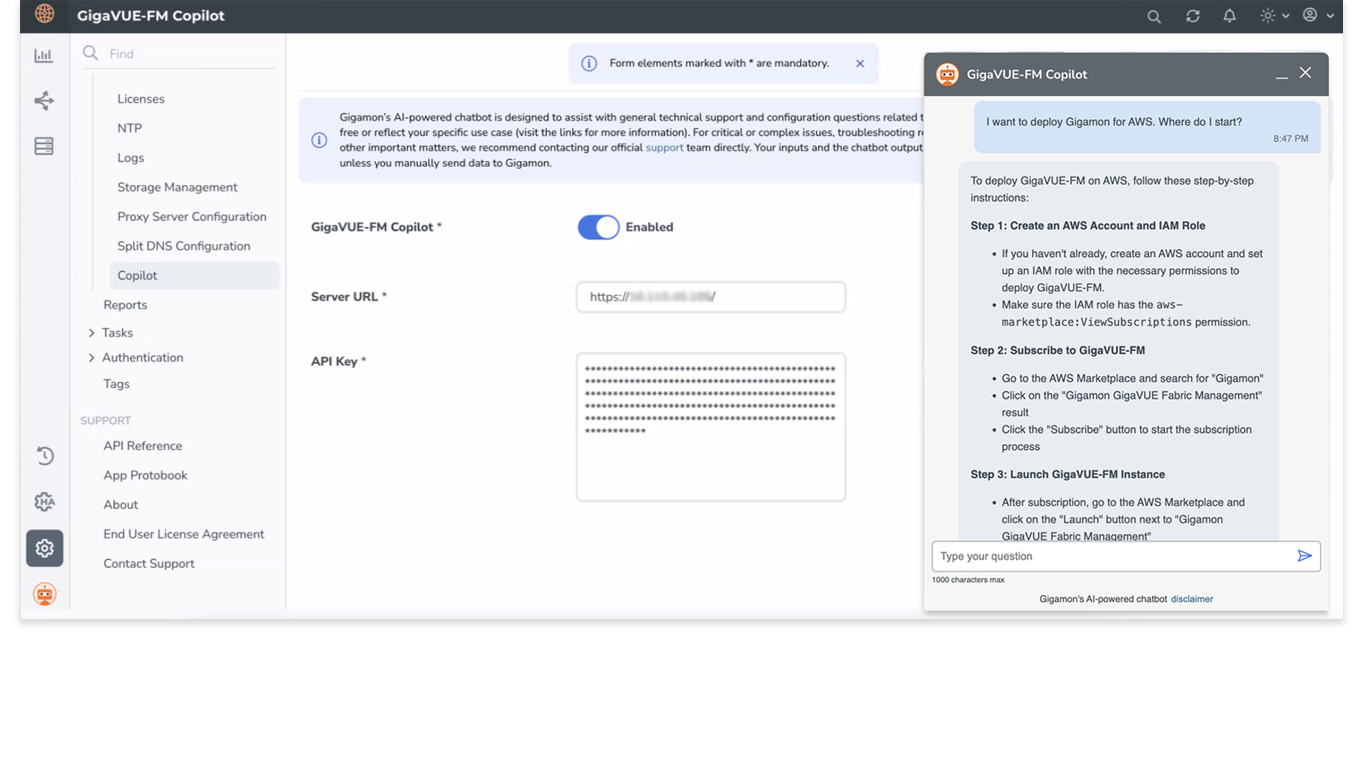The height and width of the screenshot is (780, 1360).
Task: Open Copilot chat via sidebar robot icon
Action: point(44,593)
